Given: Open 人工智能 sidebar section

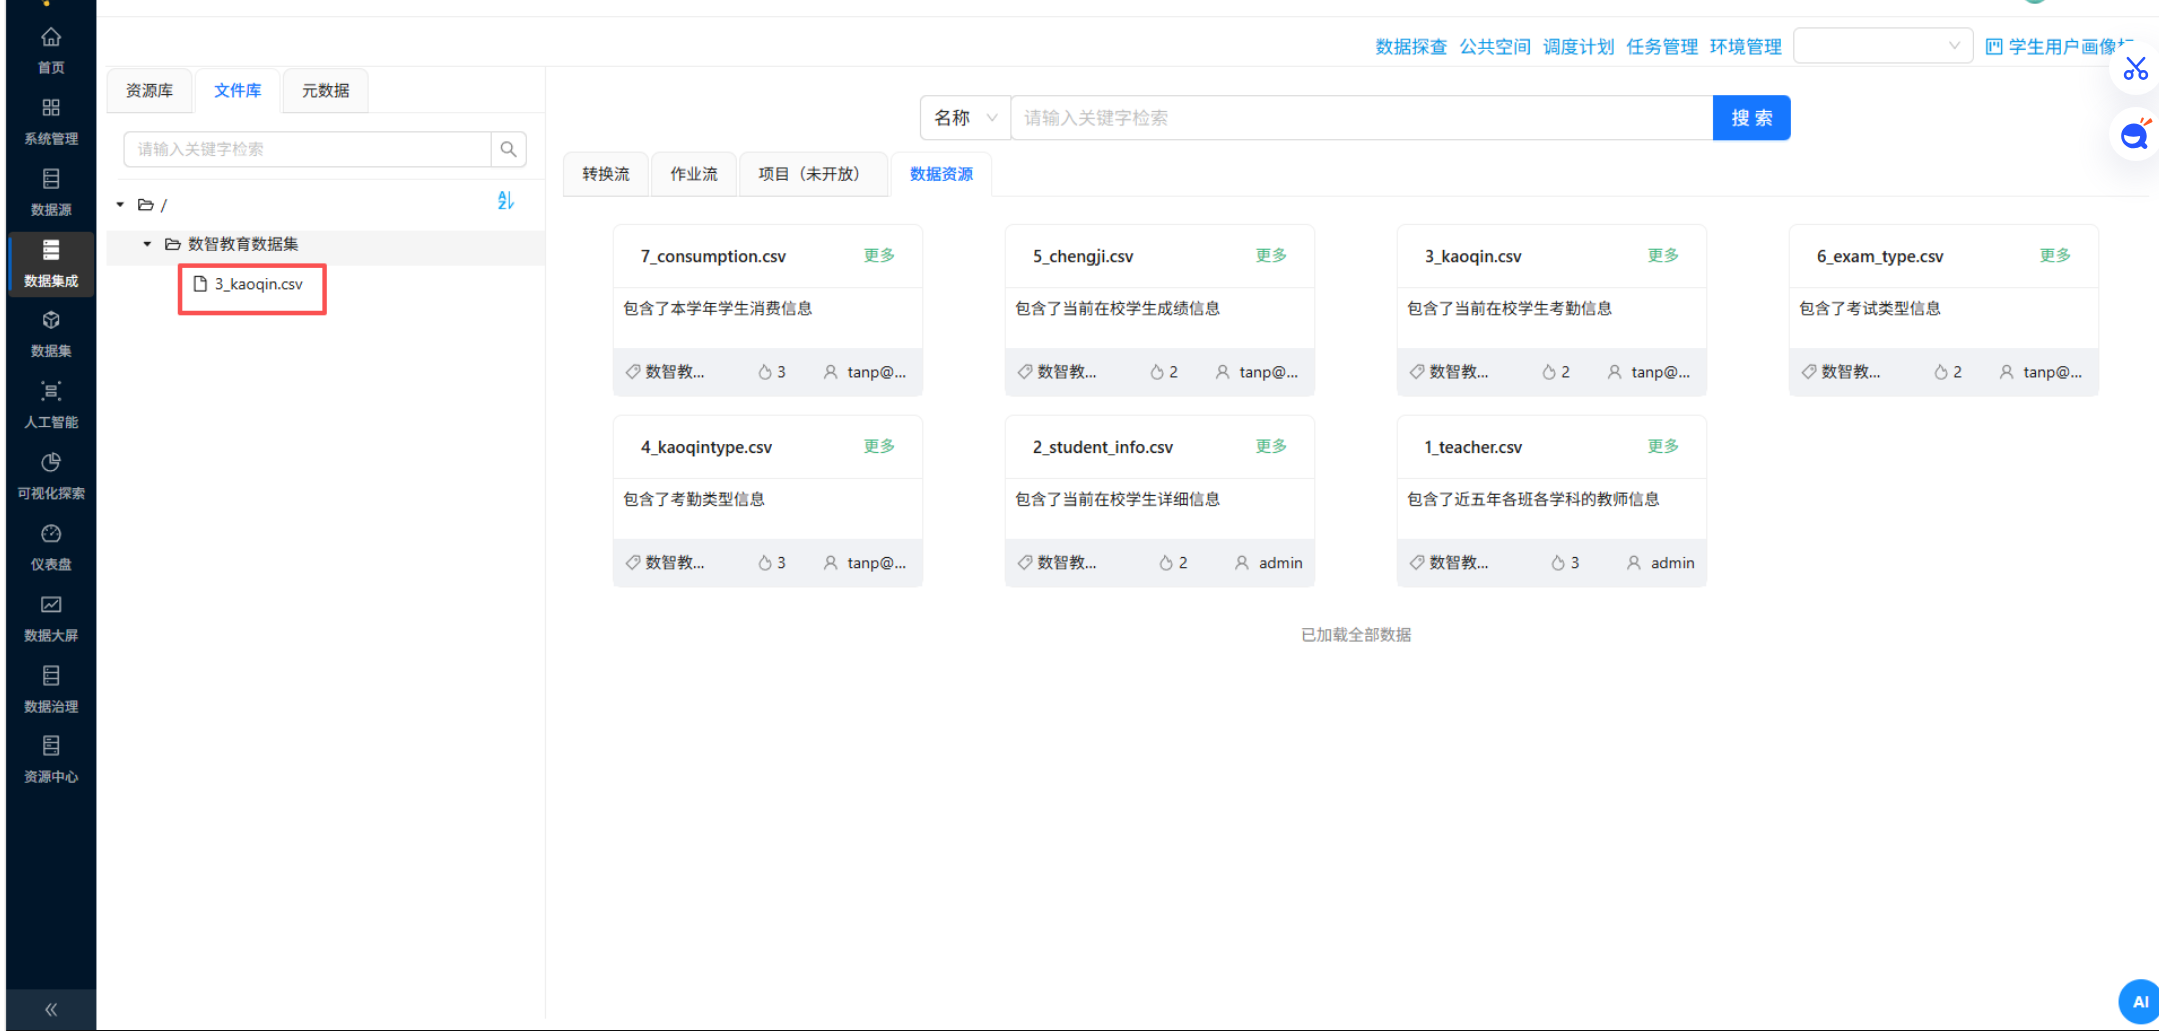Looking at the screenshot, I should coord(51,404).
